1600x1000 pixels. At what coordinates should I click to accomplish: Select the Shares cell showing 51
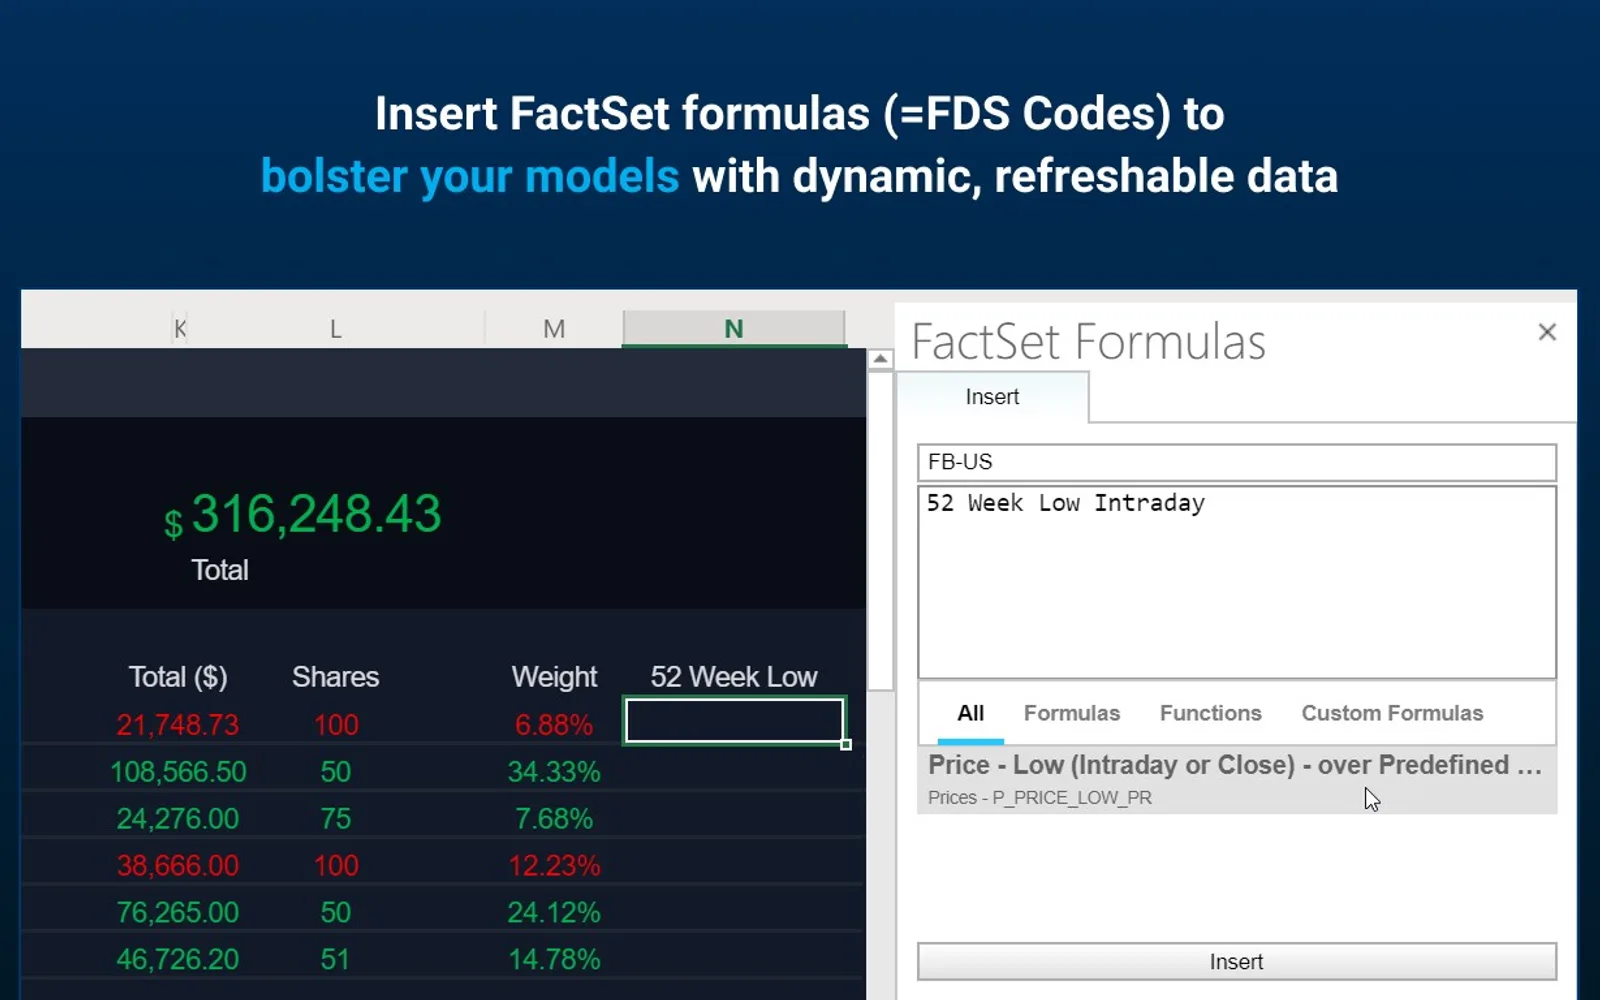point(336,960)
